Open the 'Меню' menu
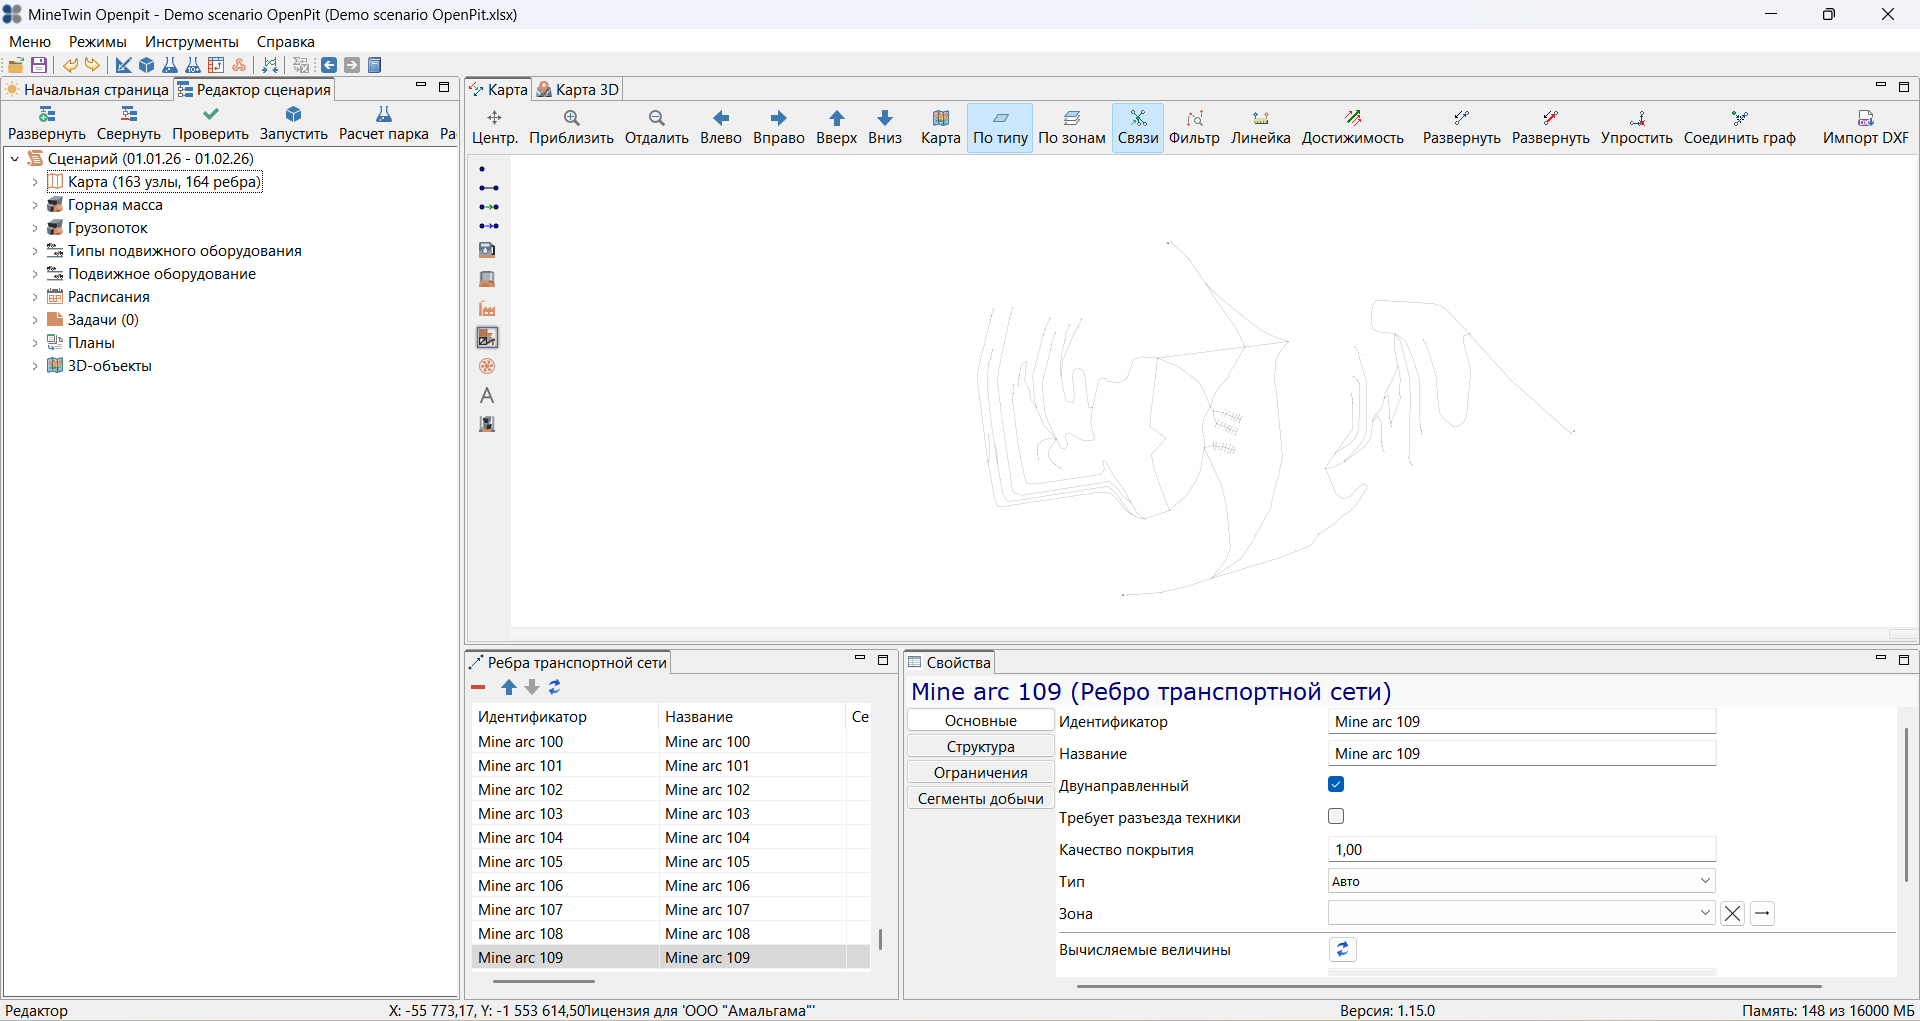Image resolution: width=1920 pixels, height=1021 pixels. [x=30, y=41]
